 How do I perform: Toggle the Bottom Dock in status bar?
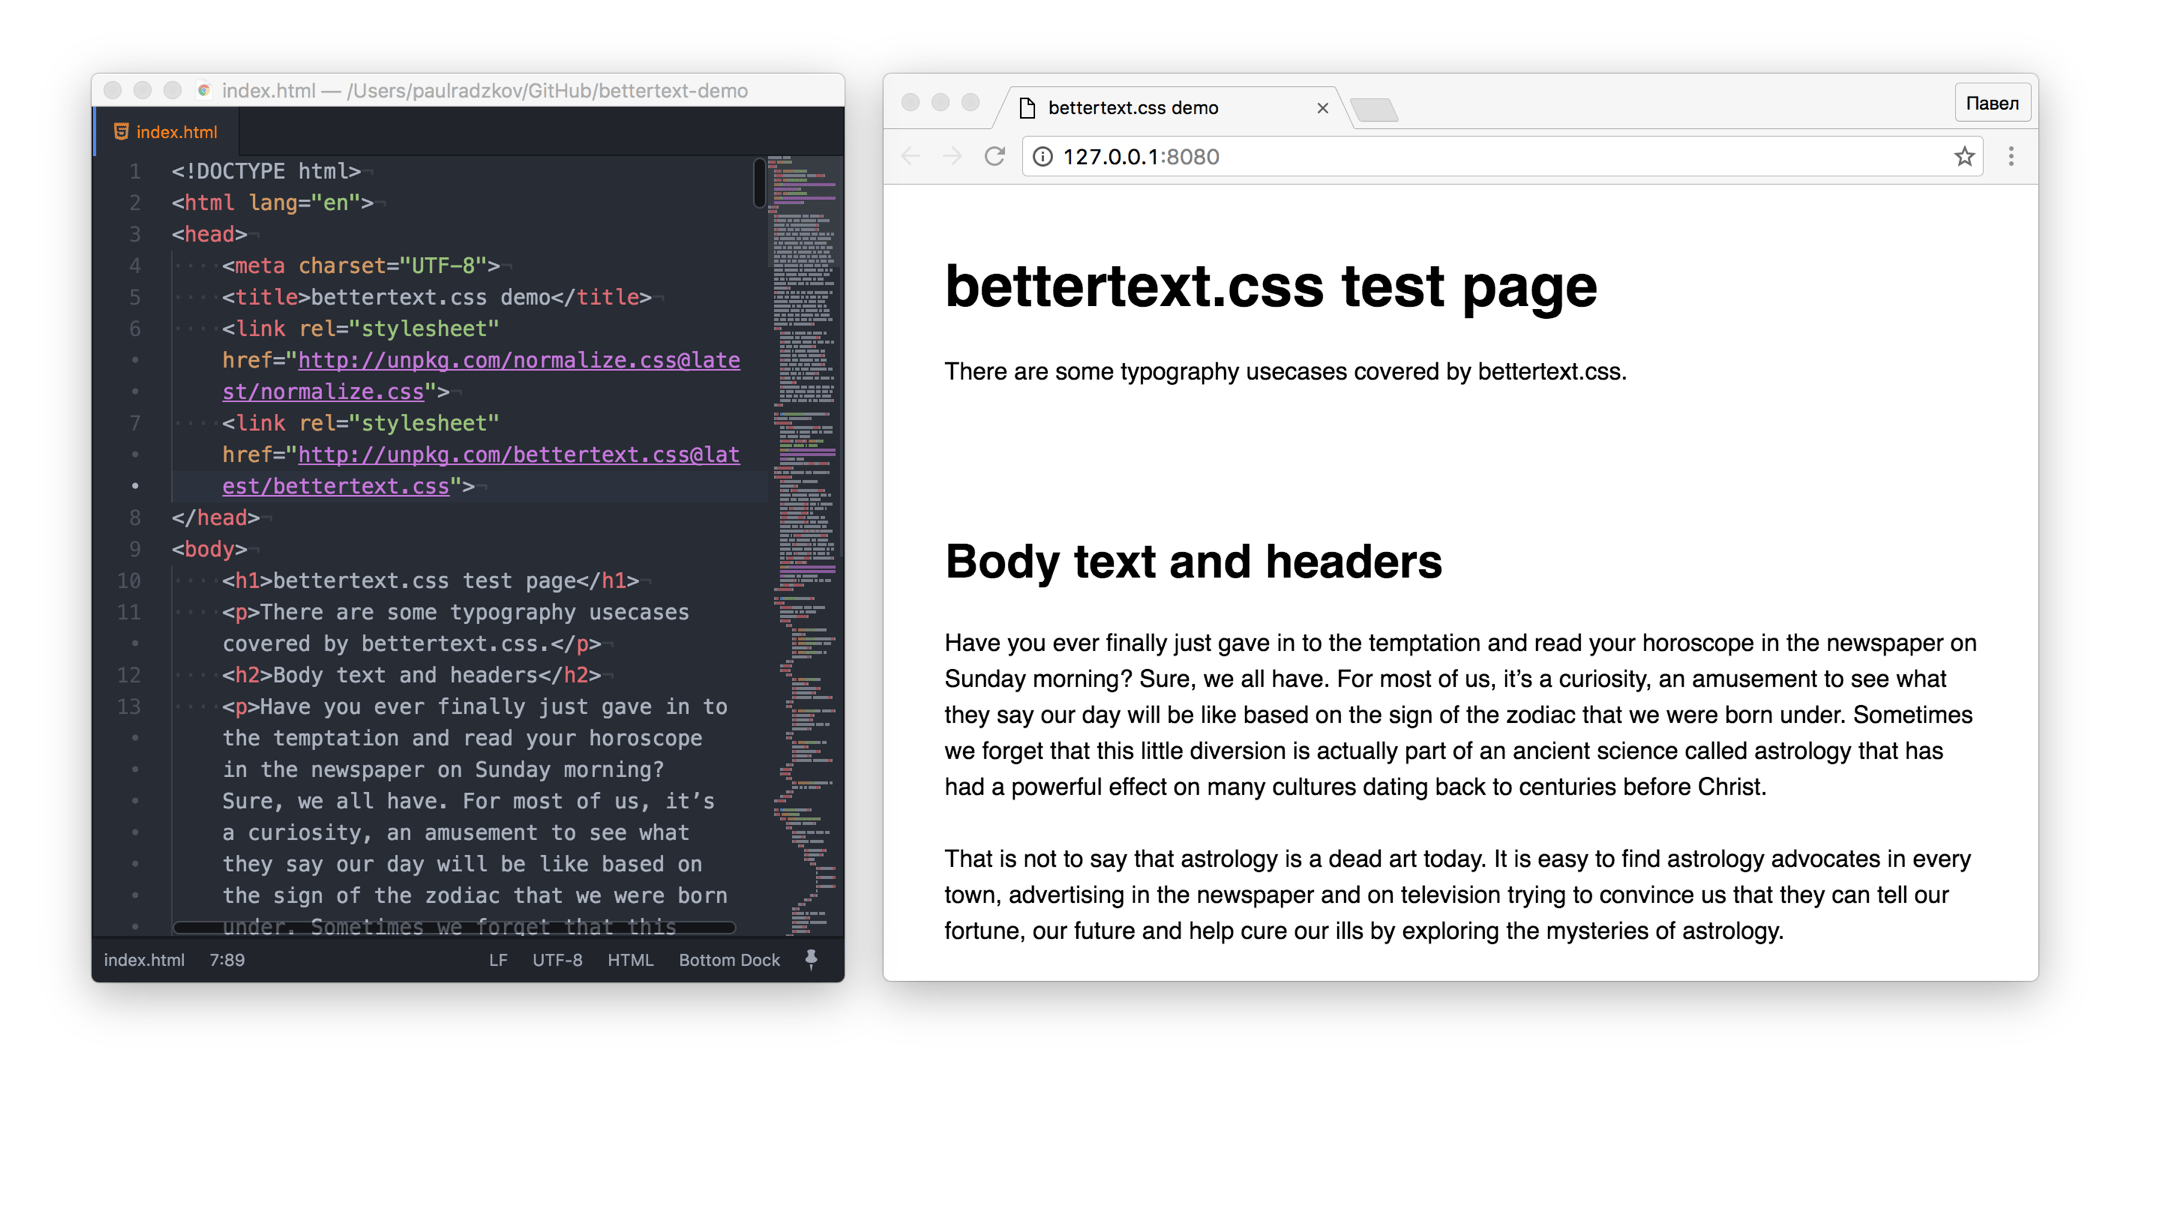click(x=729, y=960)
